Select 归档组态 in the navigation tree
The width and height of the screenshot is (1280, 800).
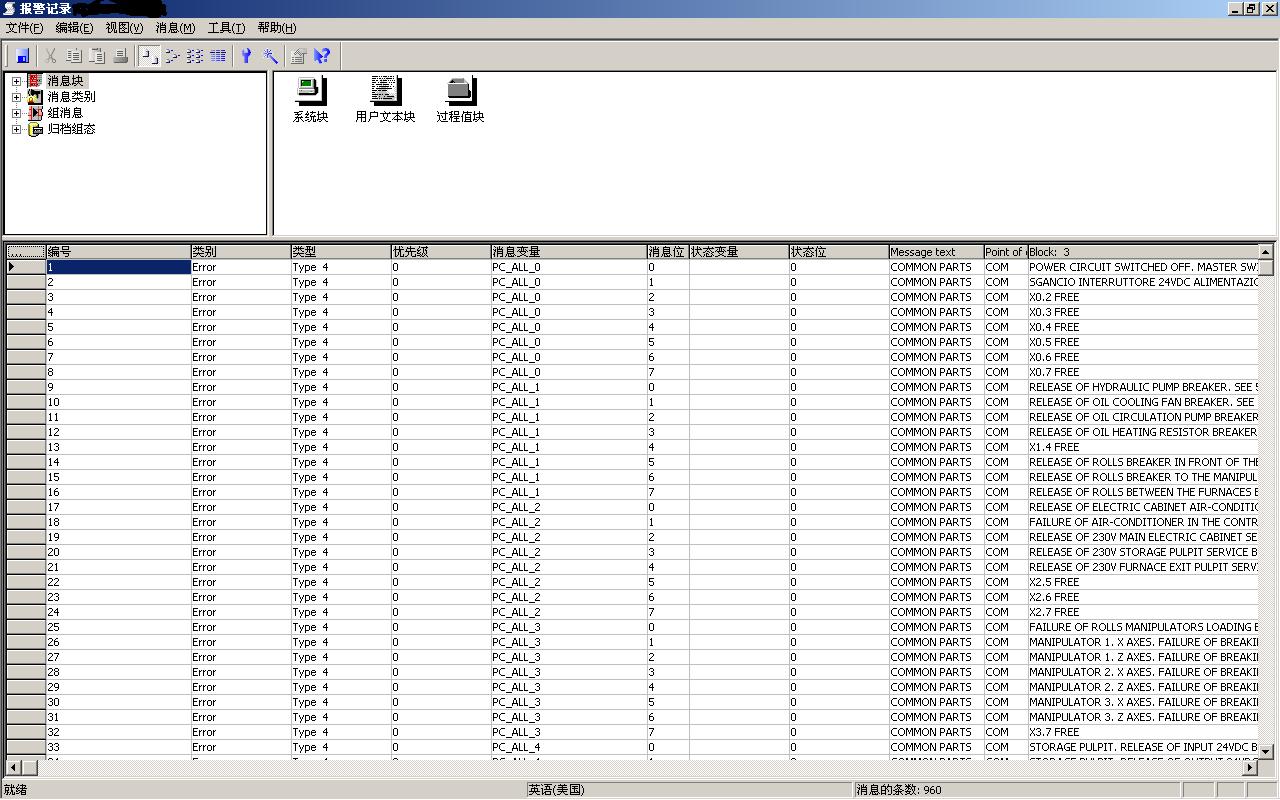(x=72, y=129)
